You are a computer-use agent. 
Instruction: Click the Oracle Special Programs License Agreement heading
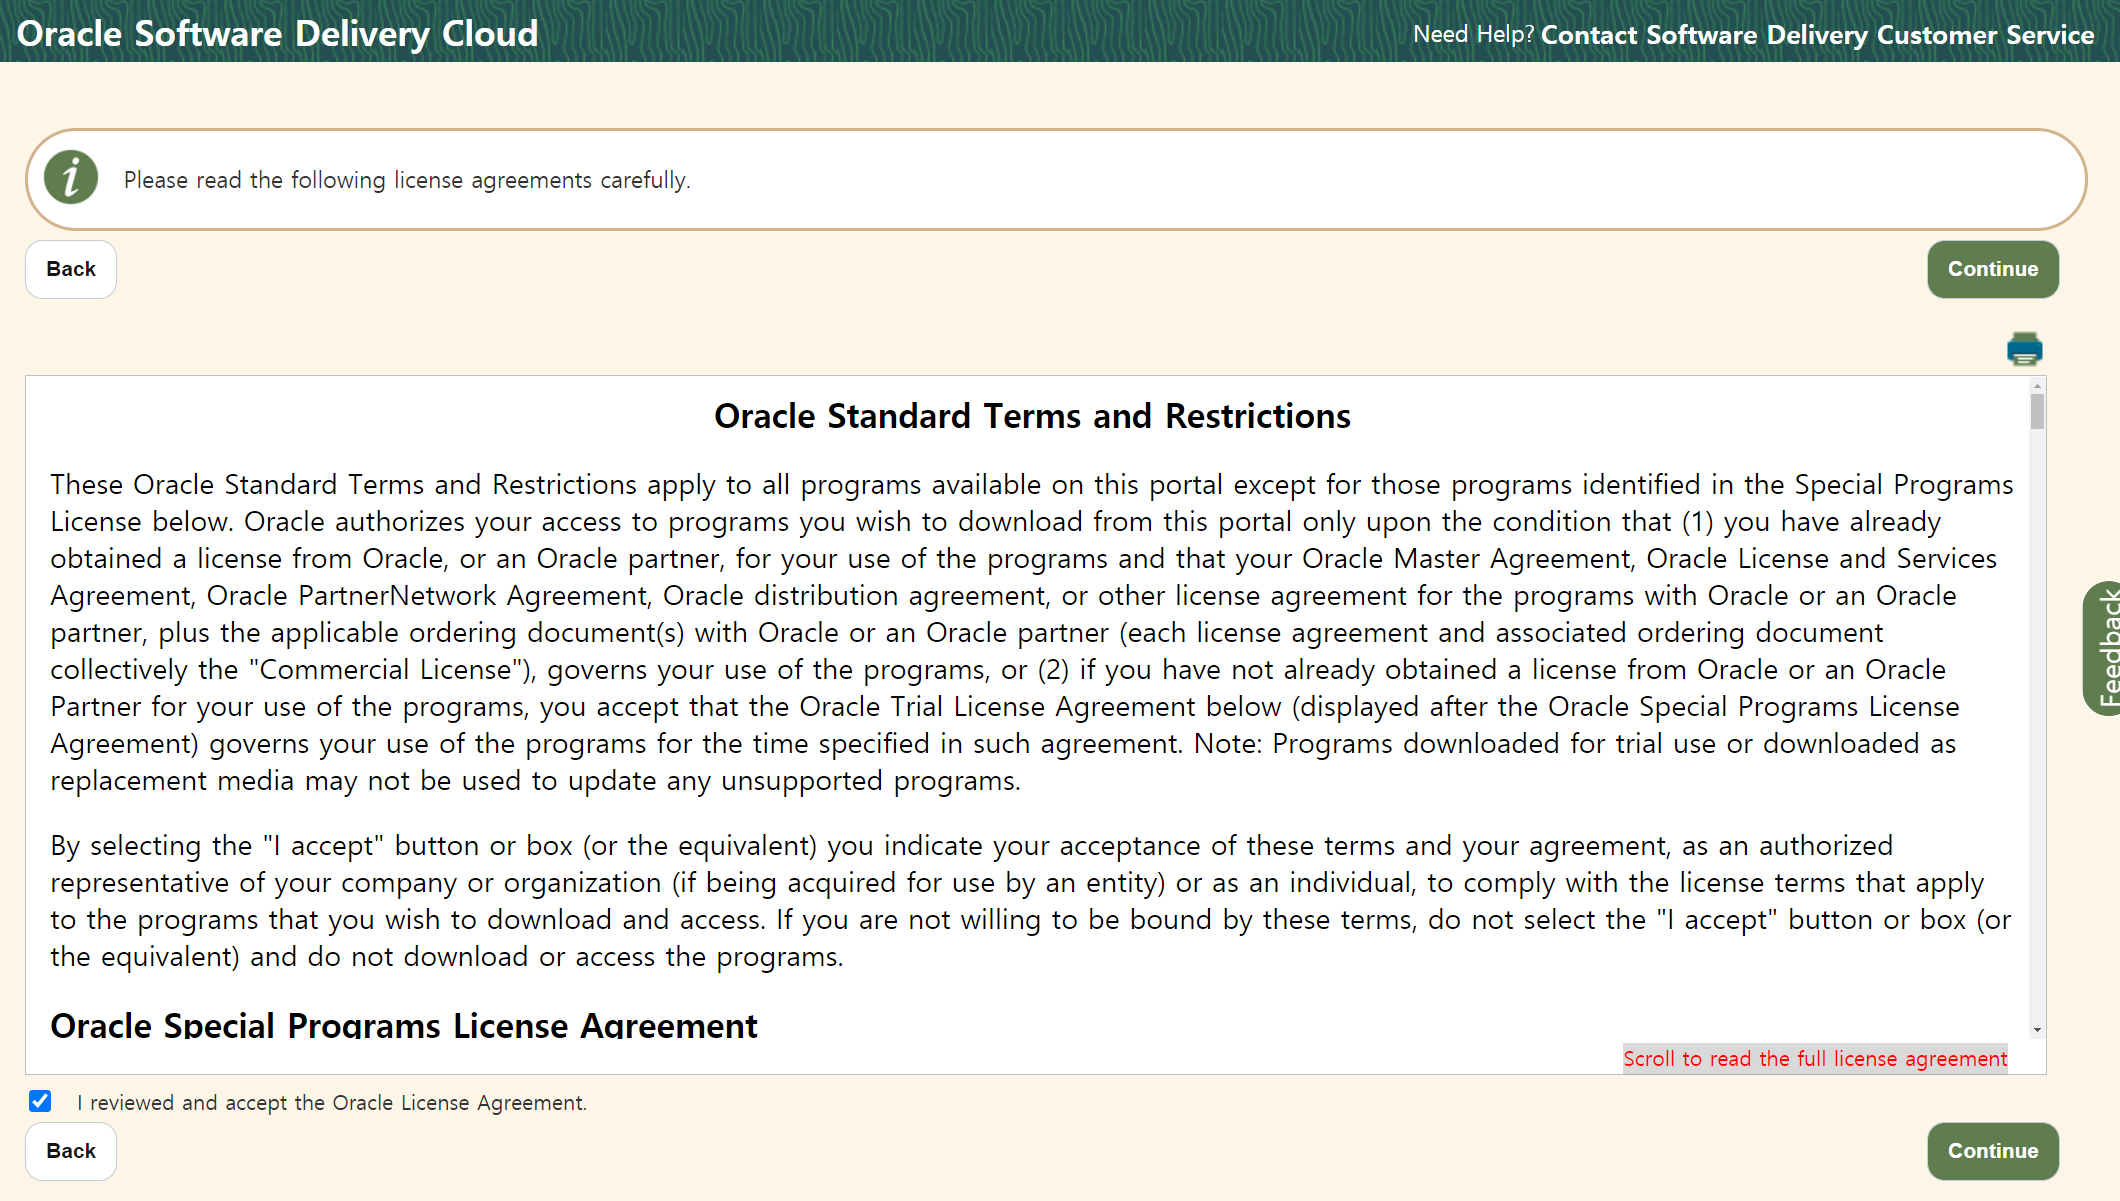404,1025
